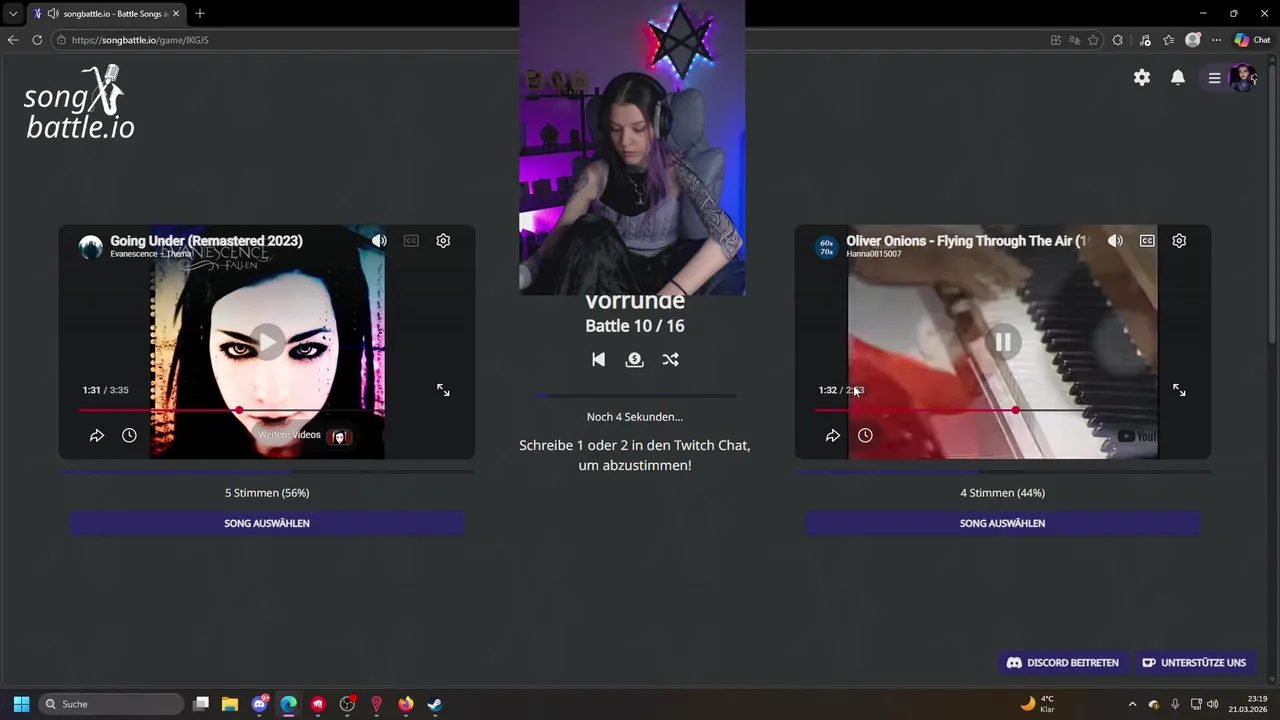This screenshot has height=720, width=1280.
Task: Click the Going Under progress bar
Action: click(x=267, y=410)
